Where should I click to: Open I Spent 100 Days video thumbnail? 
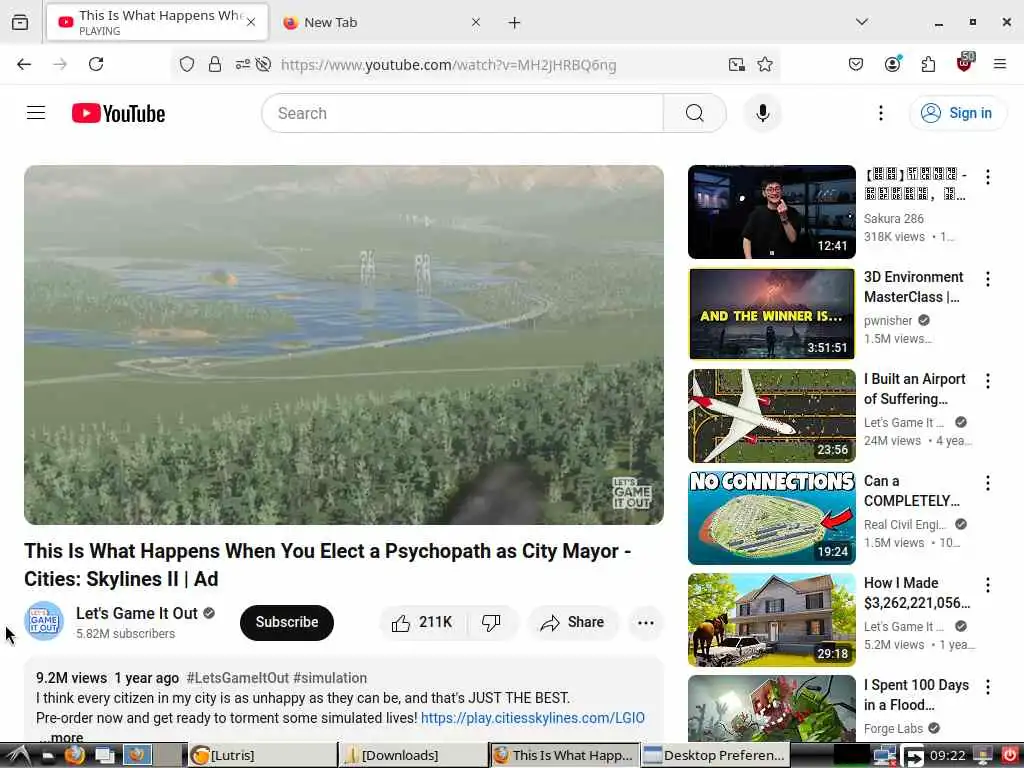[x=771, y=708]
